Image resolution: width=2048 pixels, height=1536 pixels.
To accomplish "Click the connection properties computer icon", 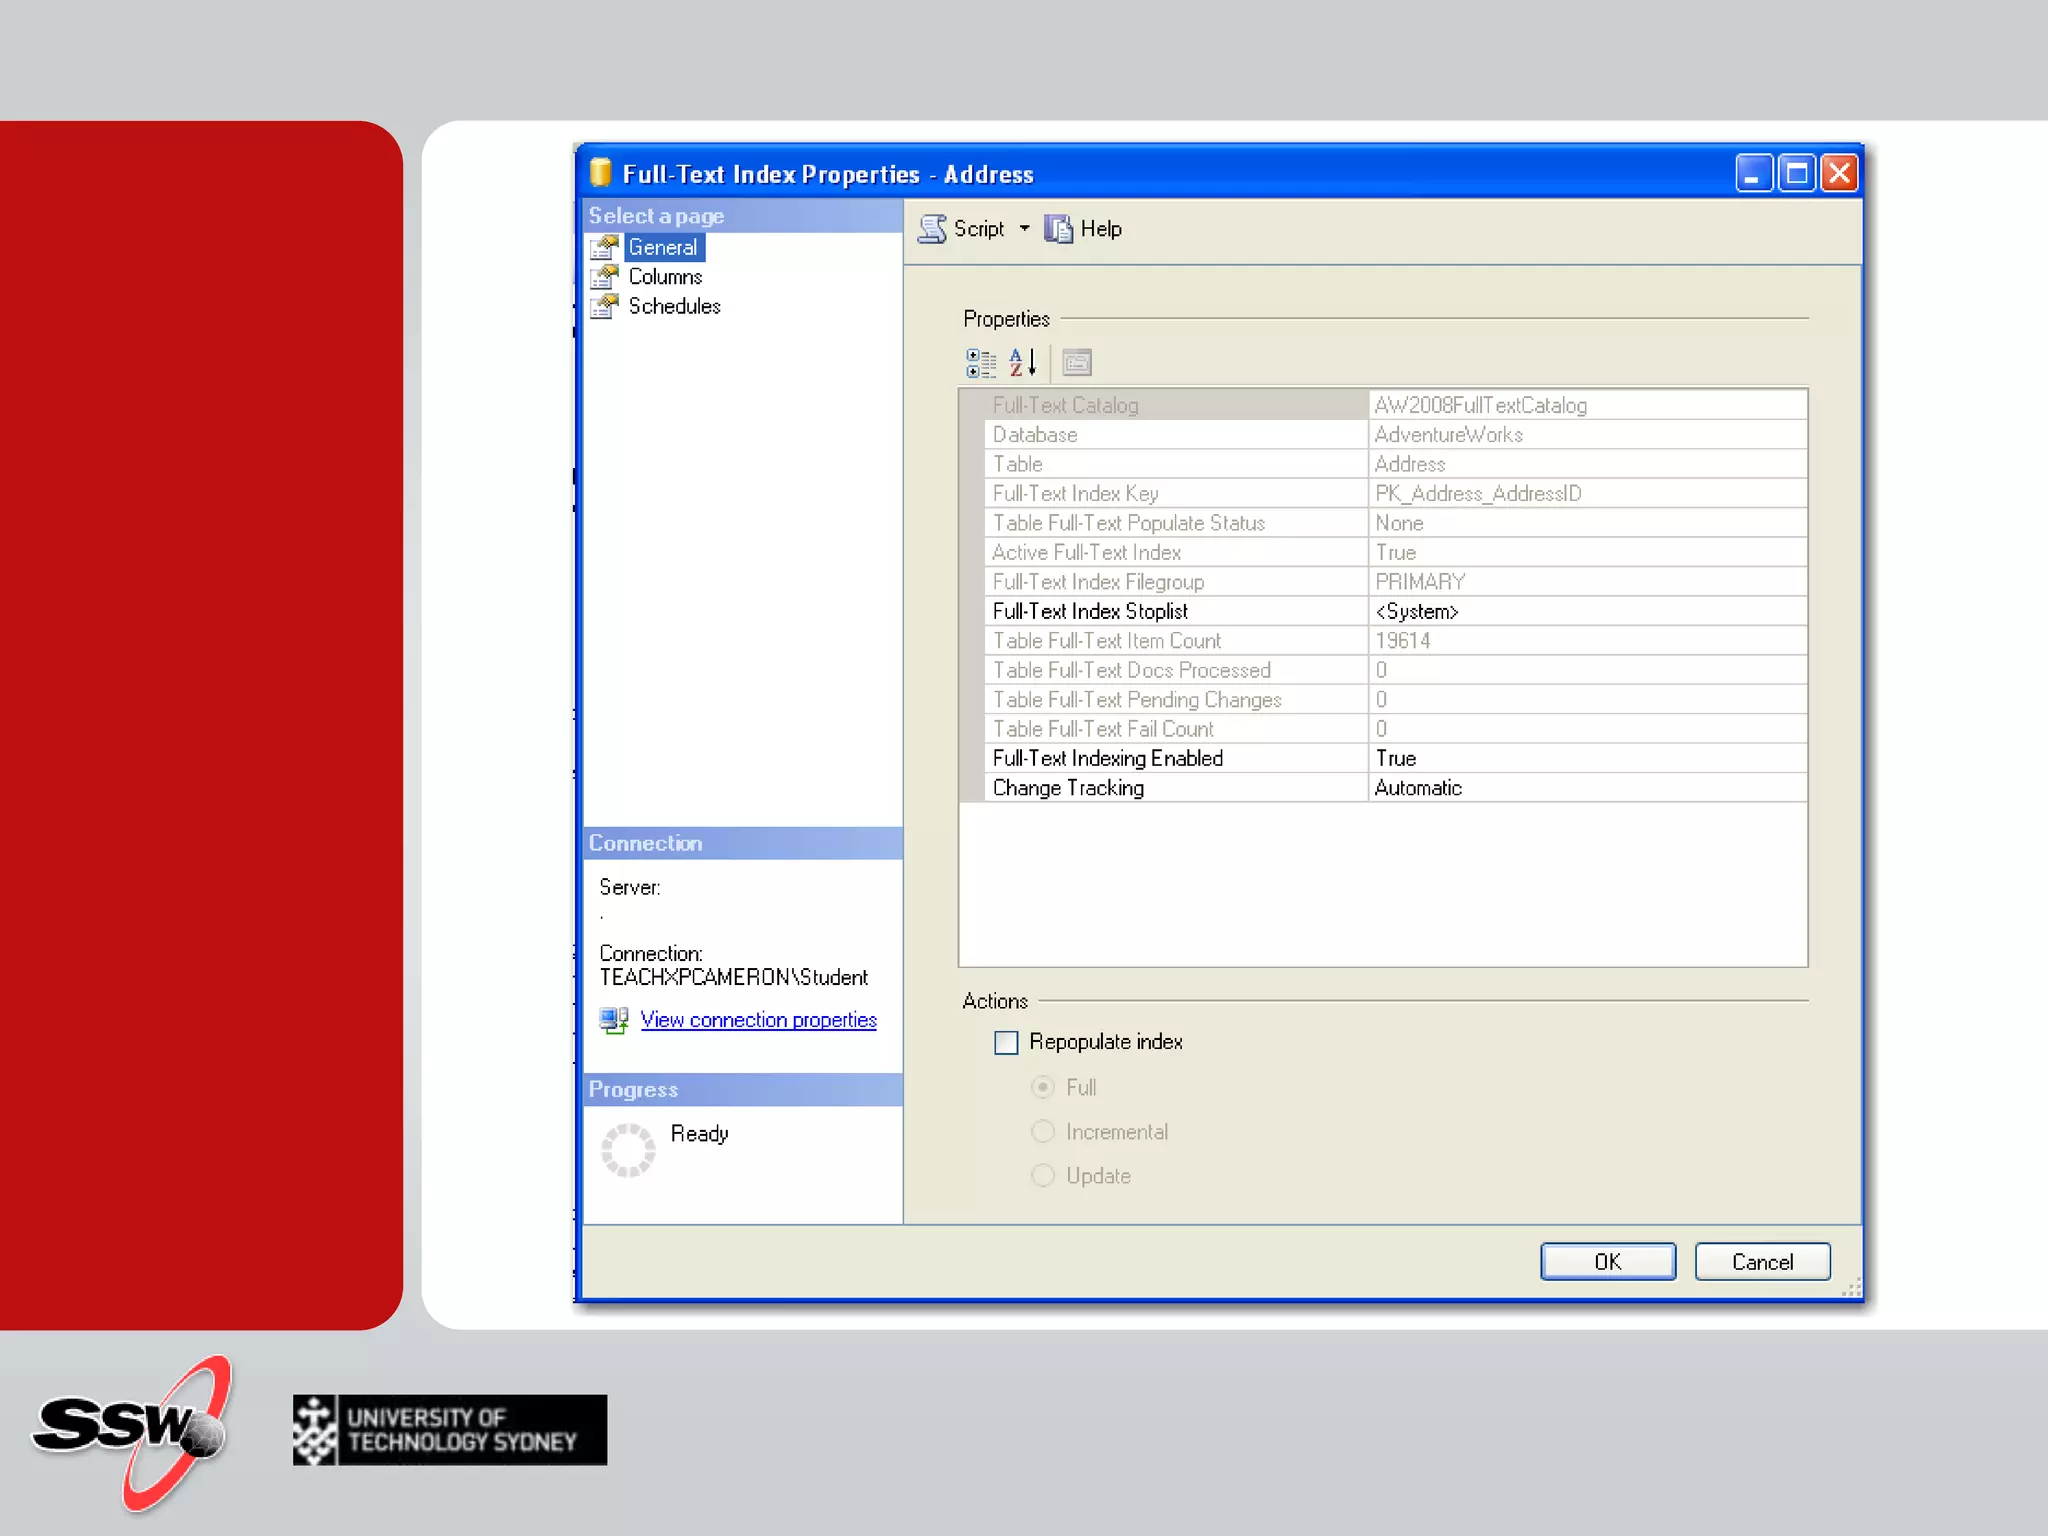I will point(613,1020).
